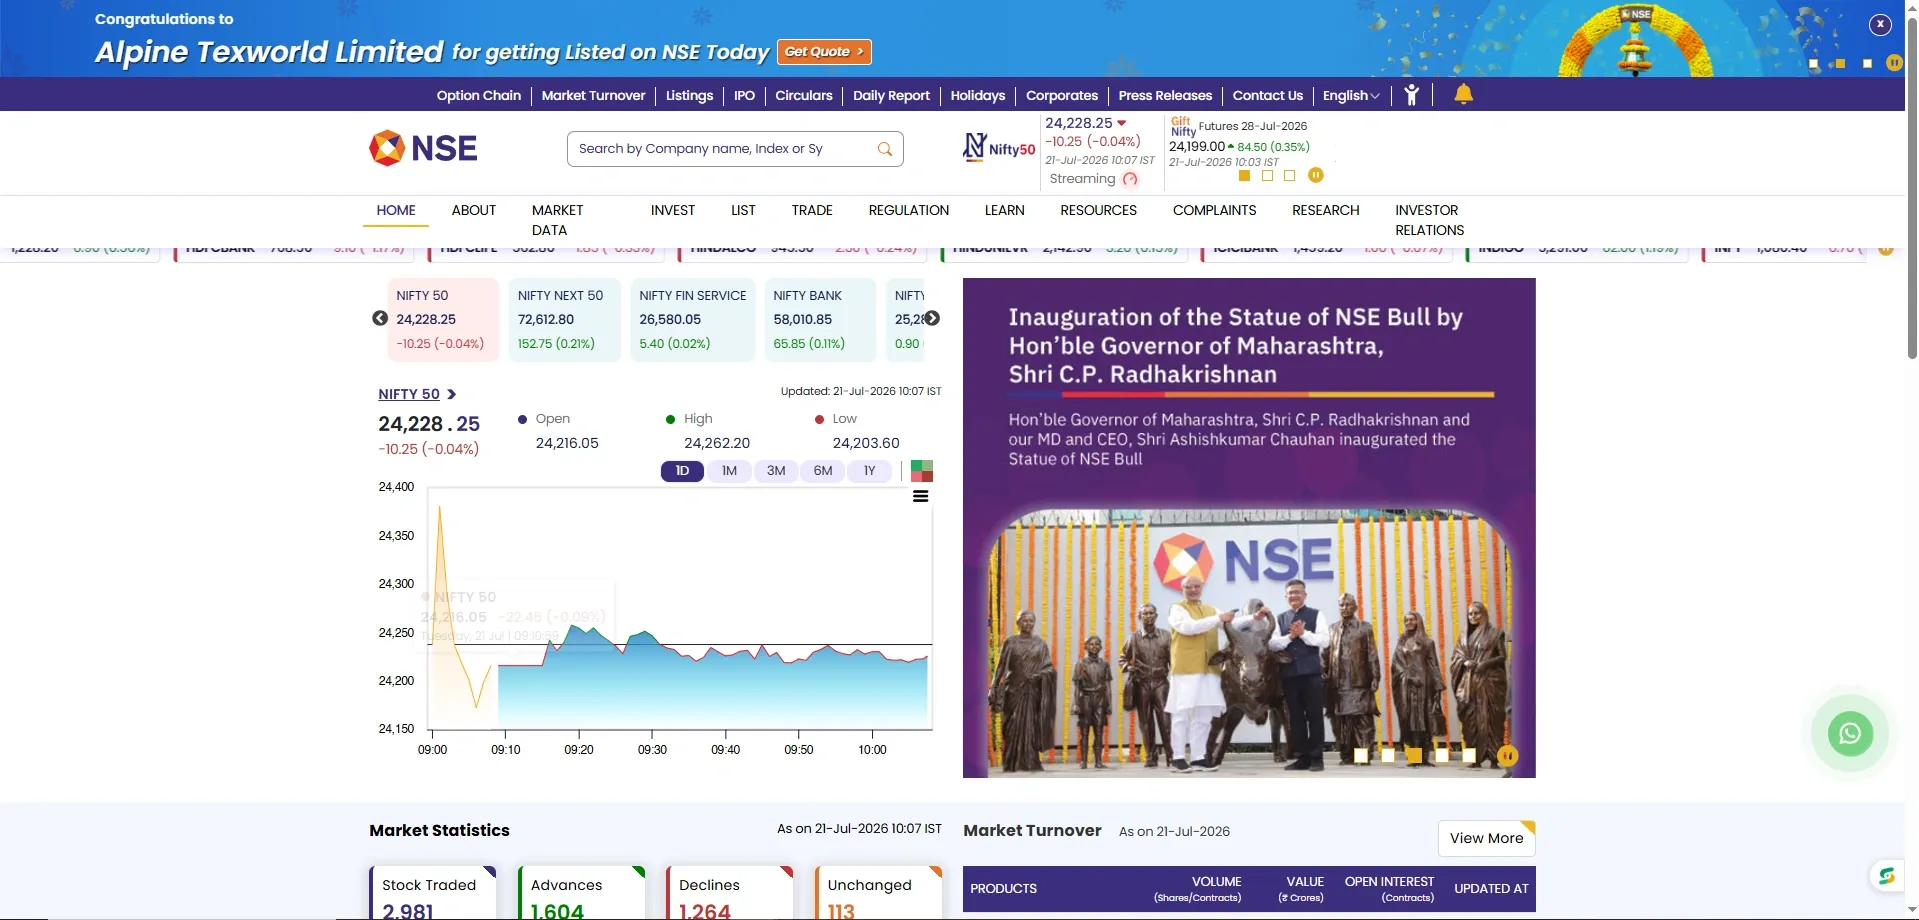Select fifth news slideshow dot

pos(1469,756)
